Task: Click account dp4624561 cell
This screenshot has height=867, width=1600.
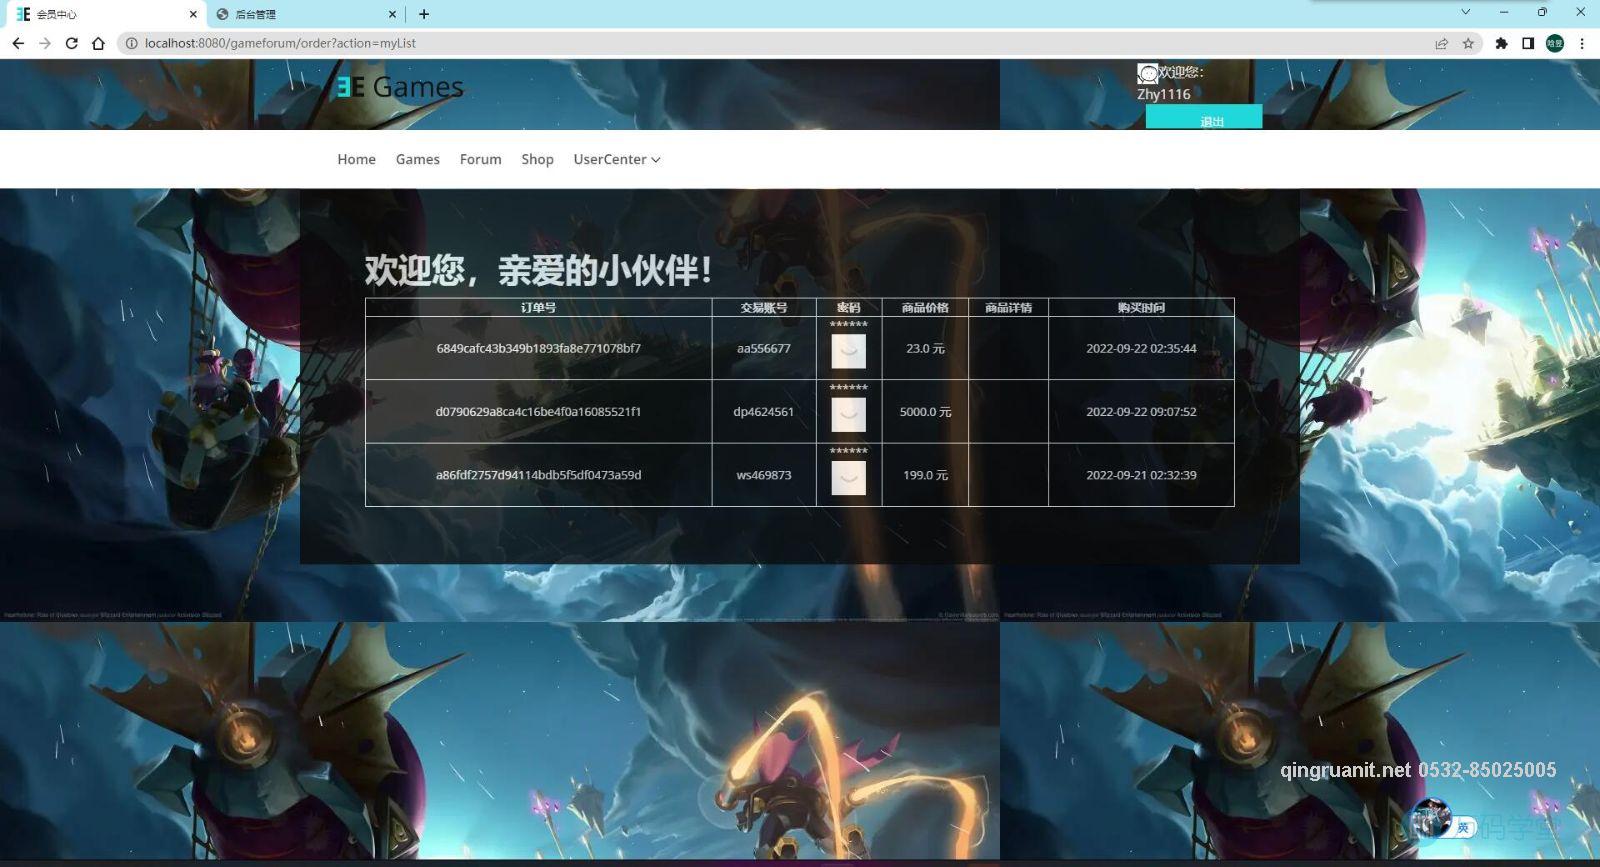Action: coord(764,411)
